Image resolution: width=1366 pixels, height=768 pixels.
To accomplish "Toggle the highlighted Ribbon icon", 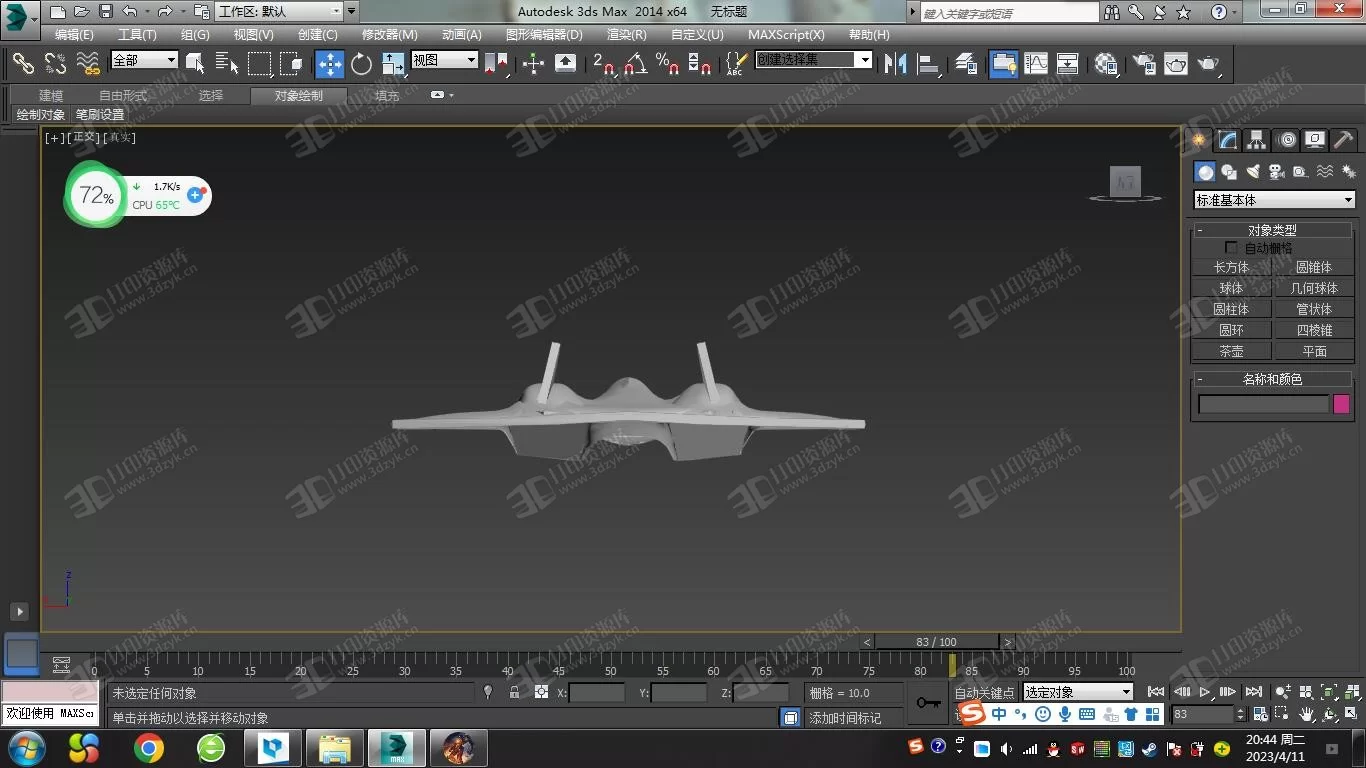I will pos(1004,63).
